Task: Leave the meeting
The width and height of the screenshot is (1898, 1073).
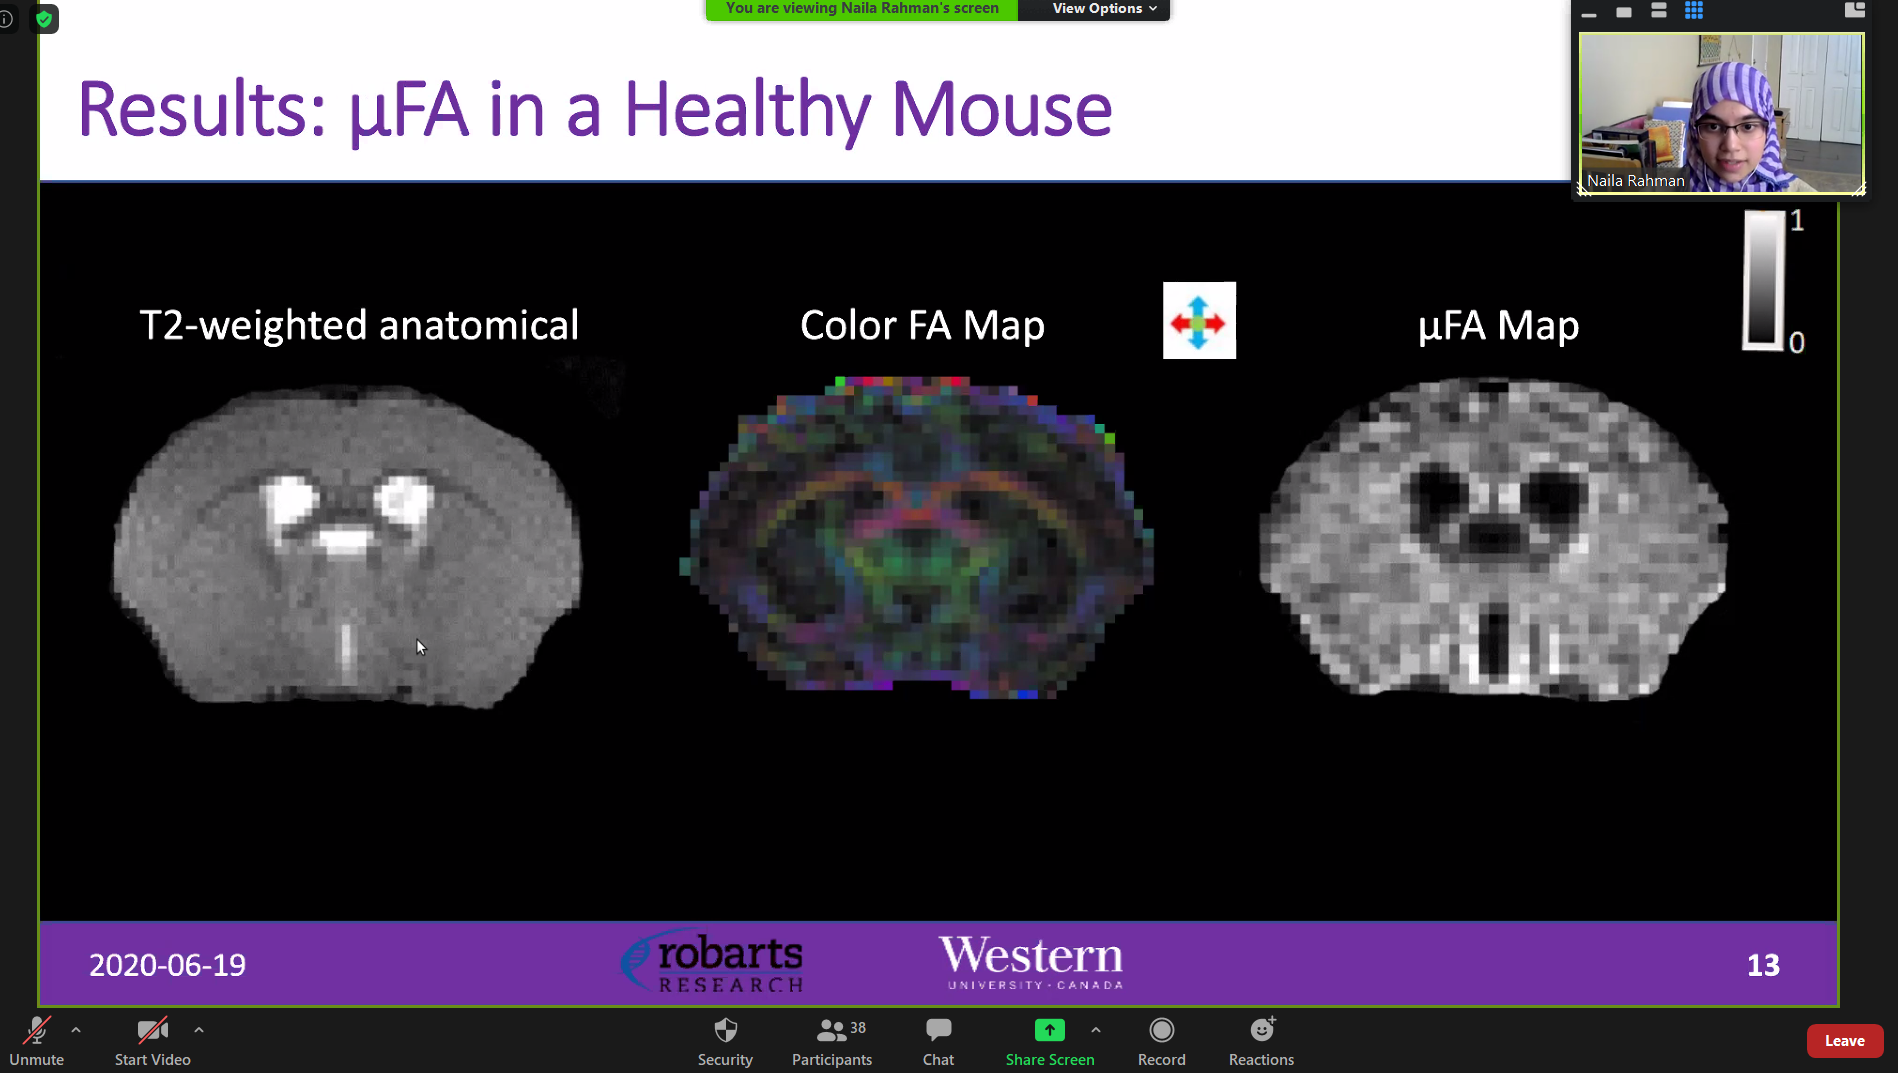Action: pyautogui.click(x=1844, y=1041)
